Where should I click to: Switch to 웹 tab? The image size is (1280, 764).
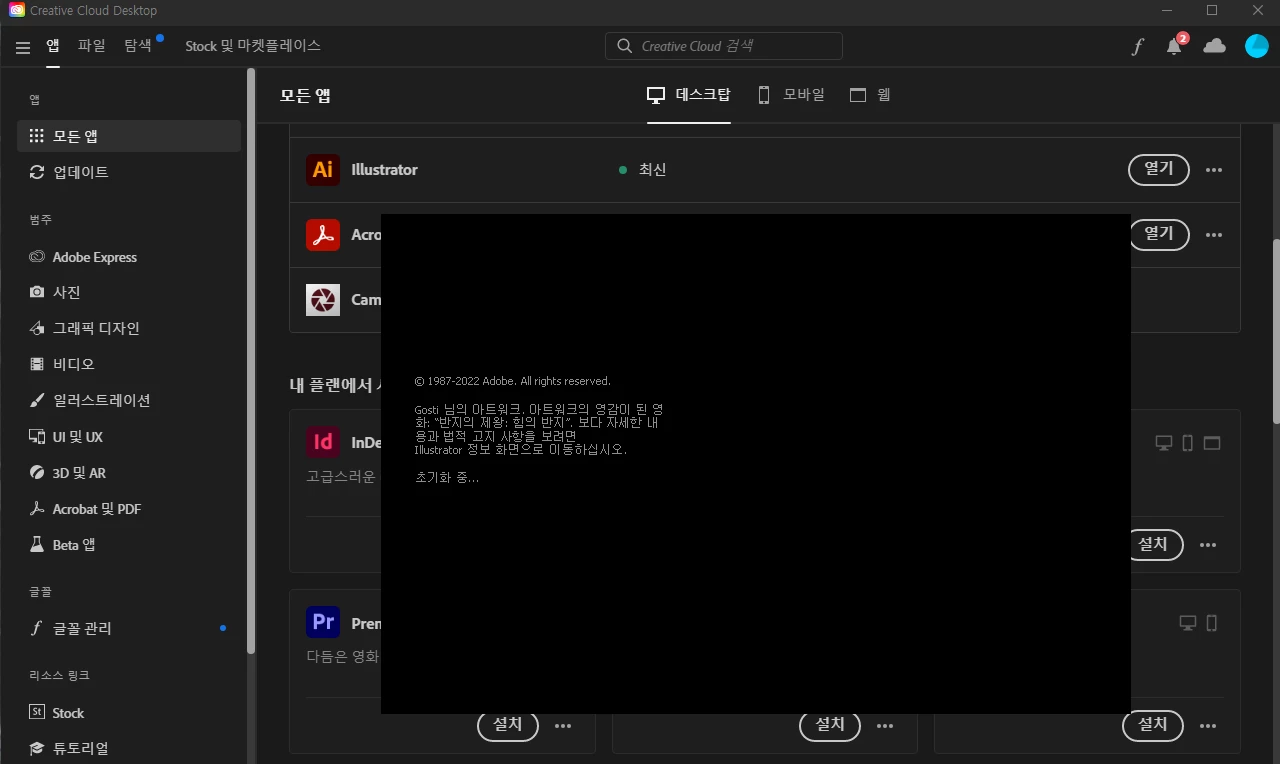point(870,95)
